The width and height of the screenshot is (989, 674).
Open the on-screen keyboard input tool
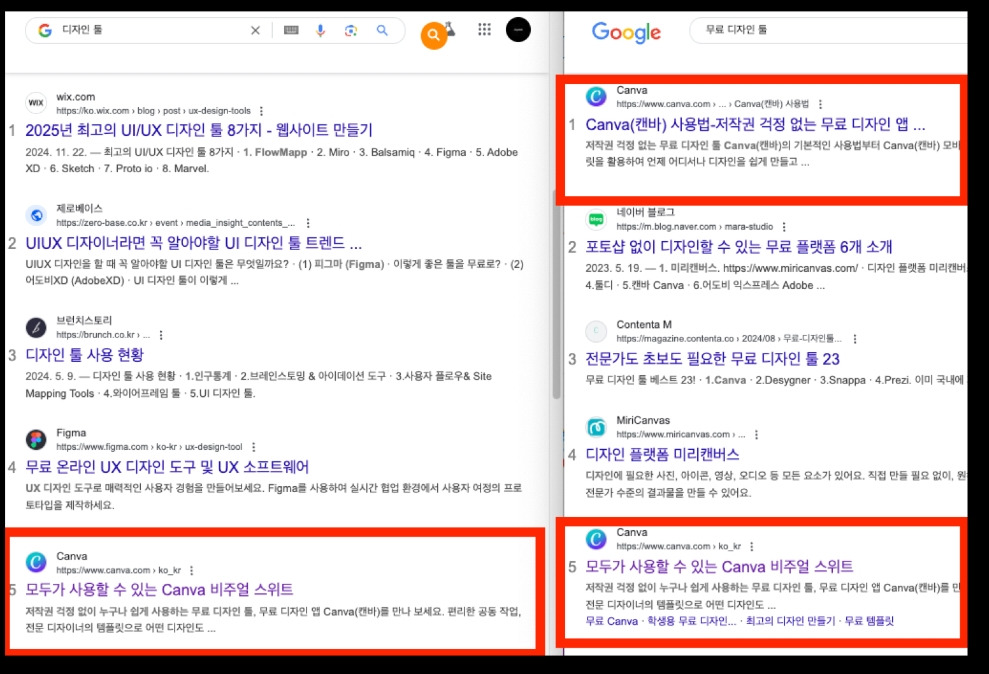pyautogui.click(x=291, y=30)
